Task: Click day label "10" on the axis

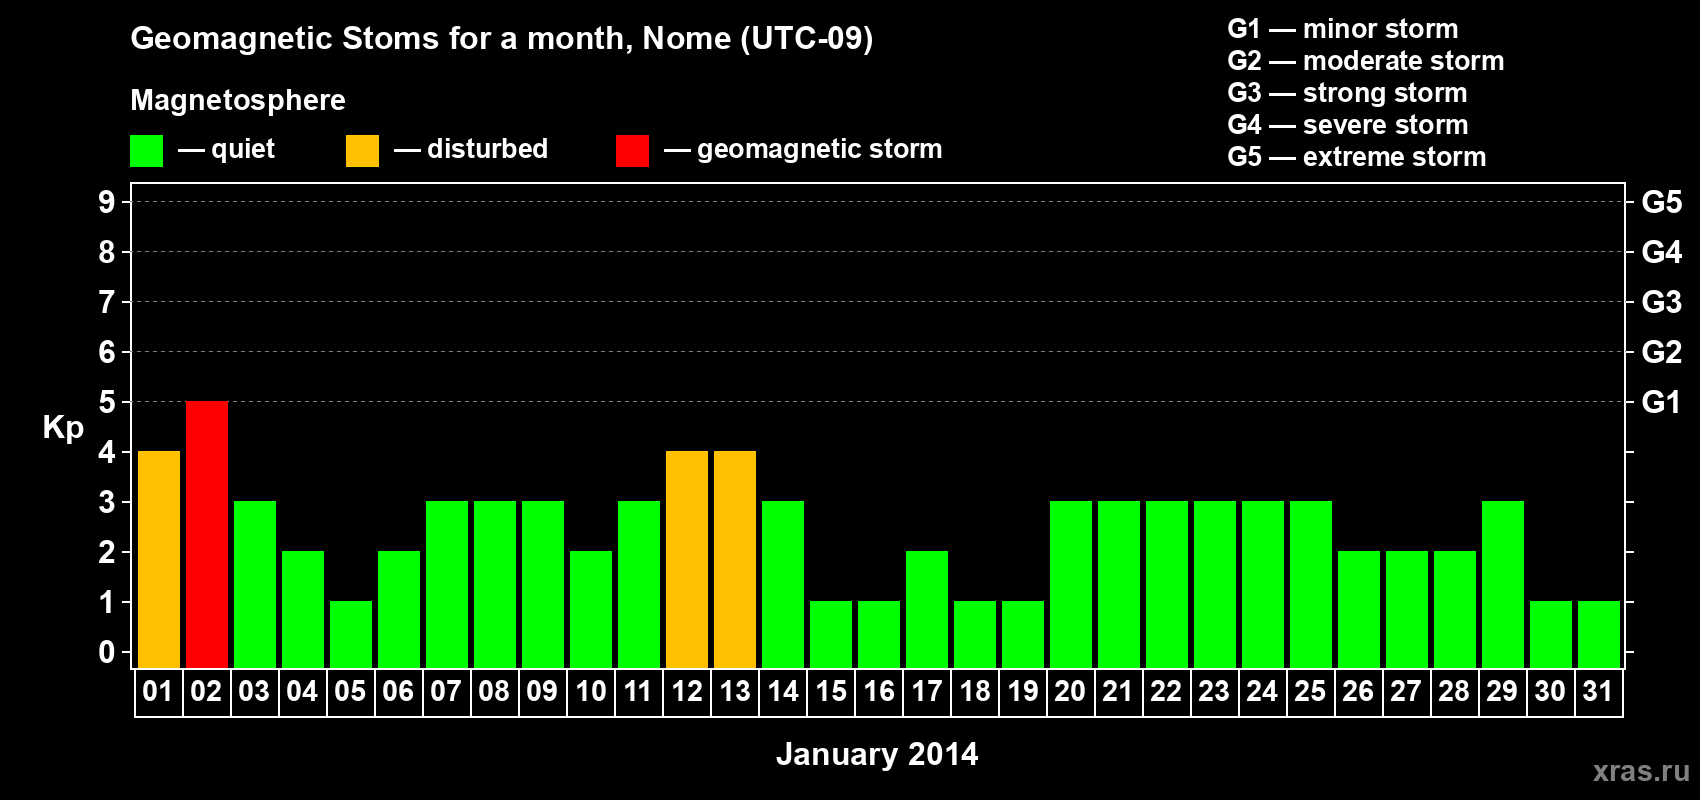Action: pos(591,691)
